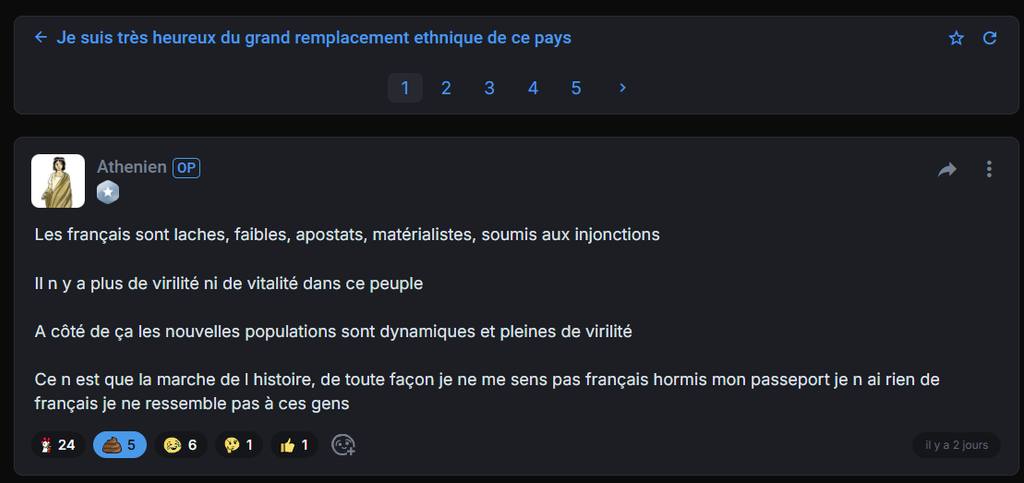The width and height of the screenshot is (1024, 483).
Task: Open the three-dot post options menu
Action: (x=989, y=170)
